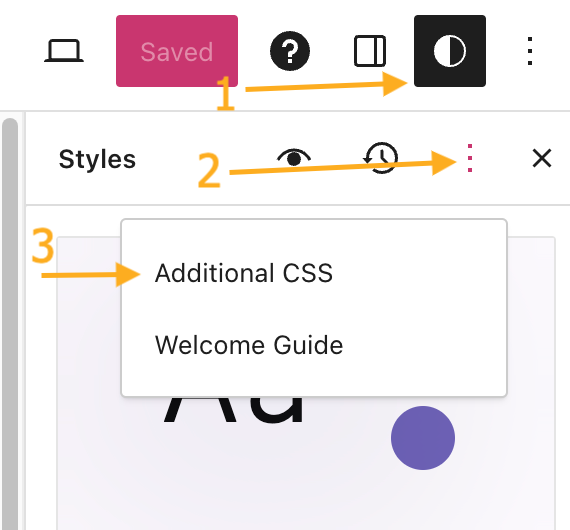The height and width of the screenshot is (530, 570).
Task: Open the device preview laptop icon
Action: (x=64, y=51)
